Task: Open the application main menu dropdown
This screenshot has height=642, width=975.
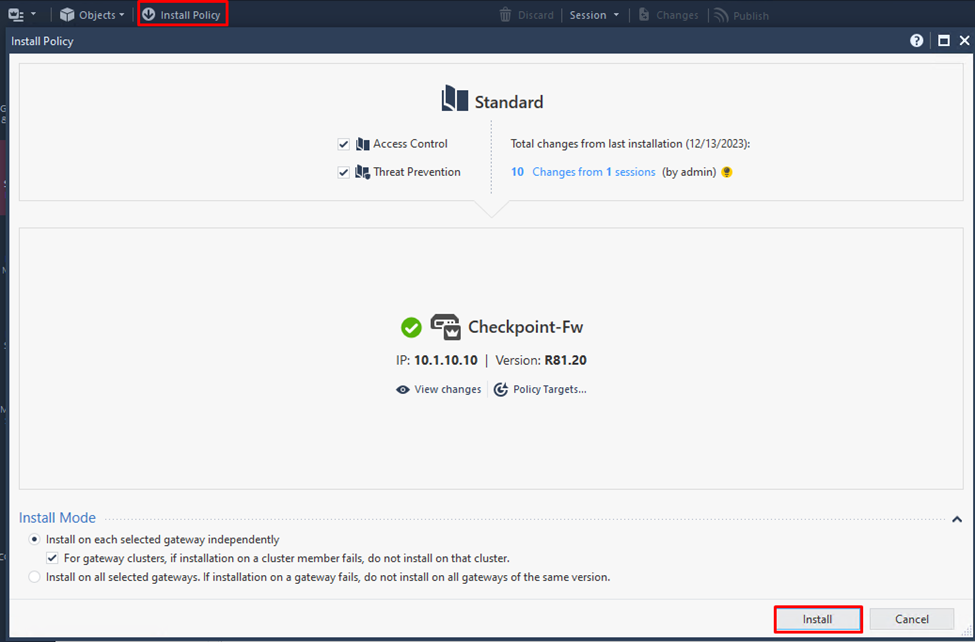Action: [21, 15]
